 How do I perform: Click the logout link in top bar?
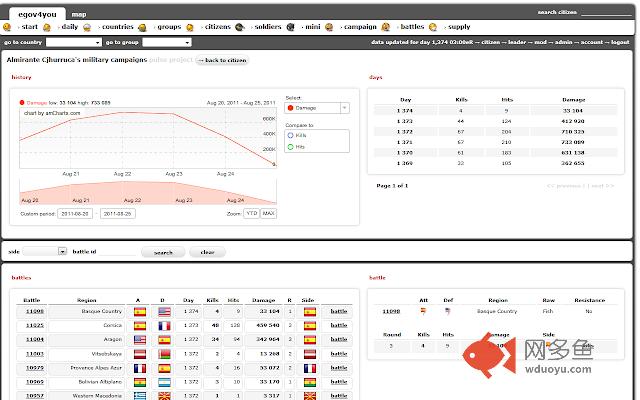pos(620,42)
